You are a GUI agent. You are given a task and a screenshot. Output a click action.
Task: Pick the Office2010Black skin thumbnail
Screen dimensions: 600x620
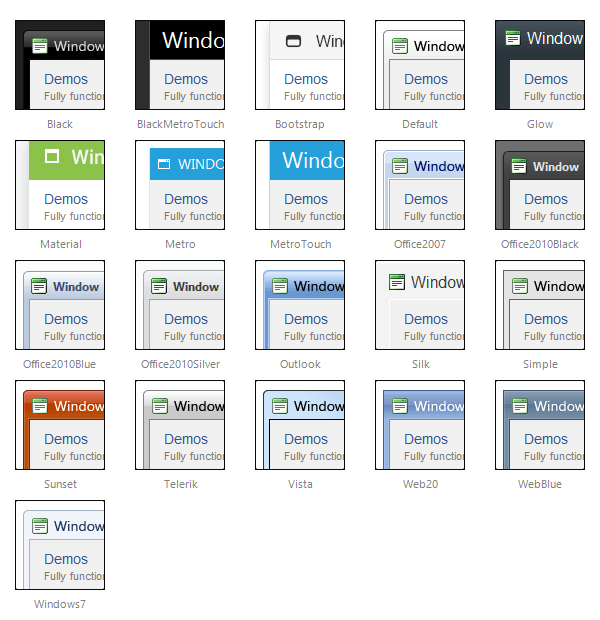[540, 185]
